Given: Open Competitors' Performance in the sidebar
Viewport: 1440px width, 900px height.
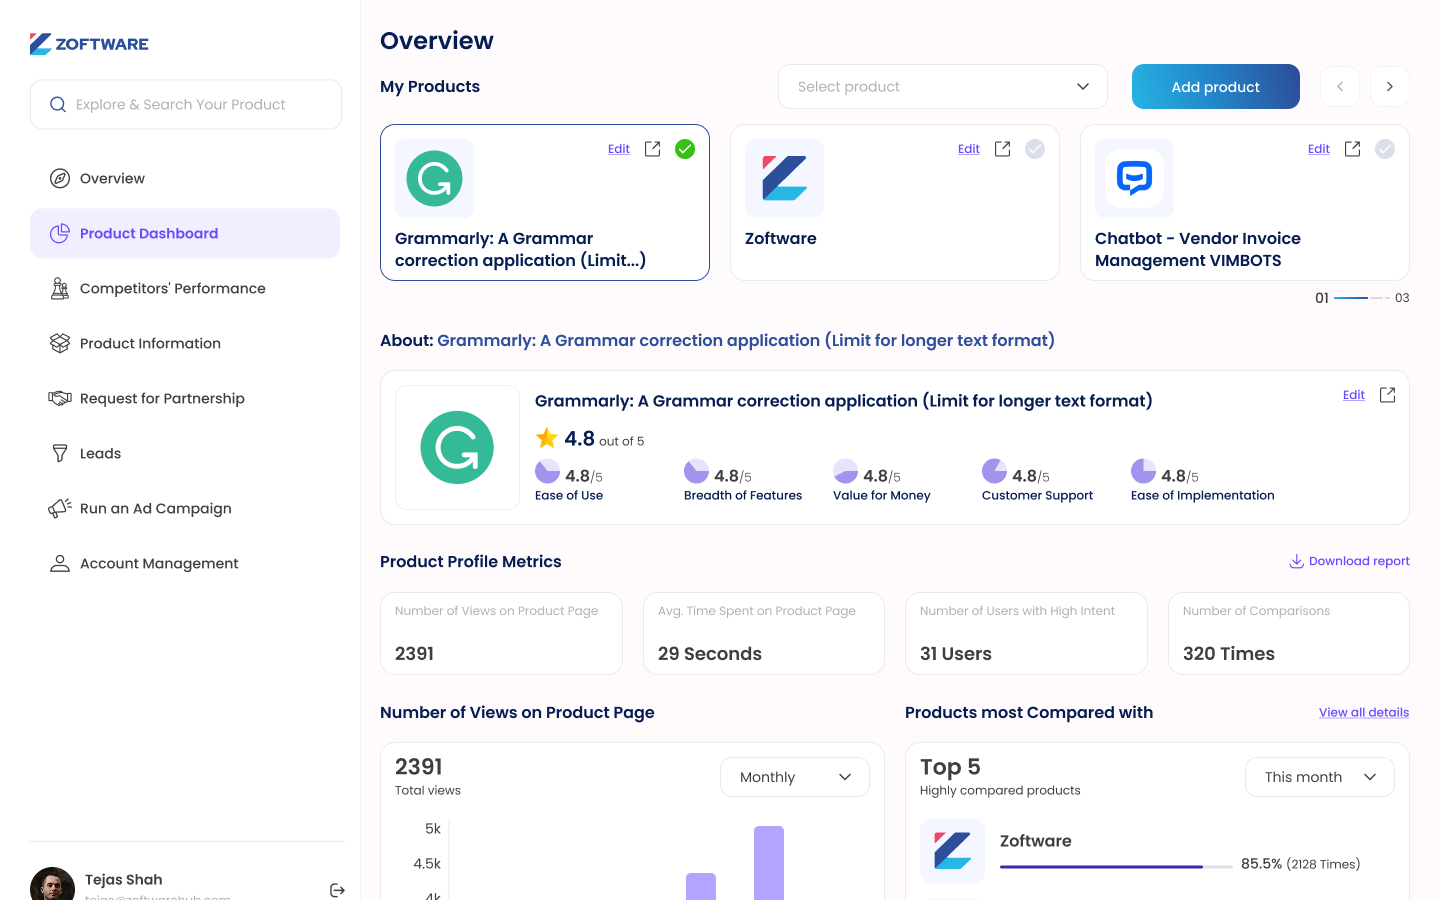Looking at the screenshot, I should 185,288.
